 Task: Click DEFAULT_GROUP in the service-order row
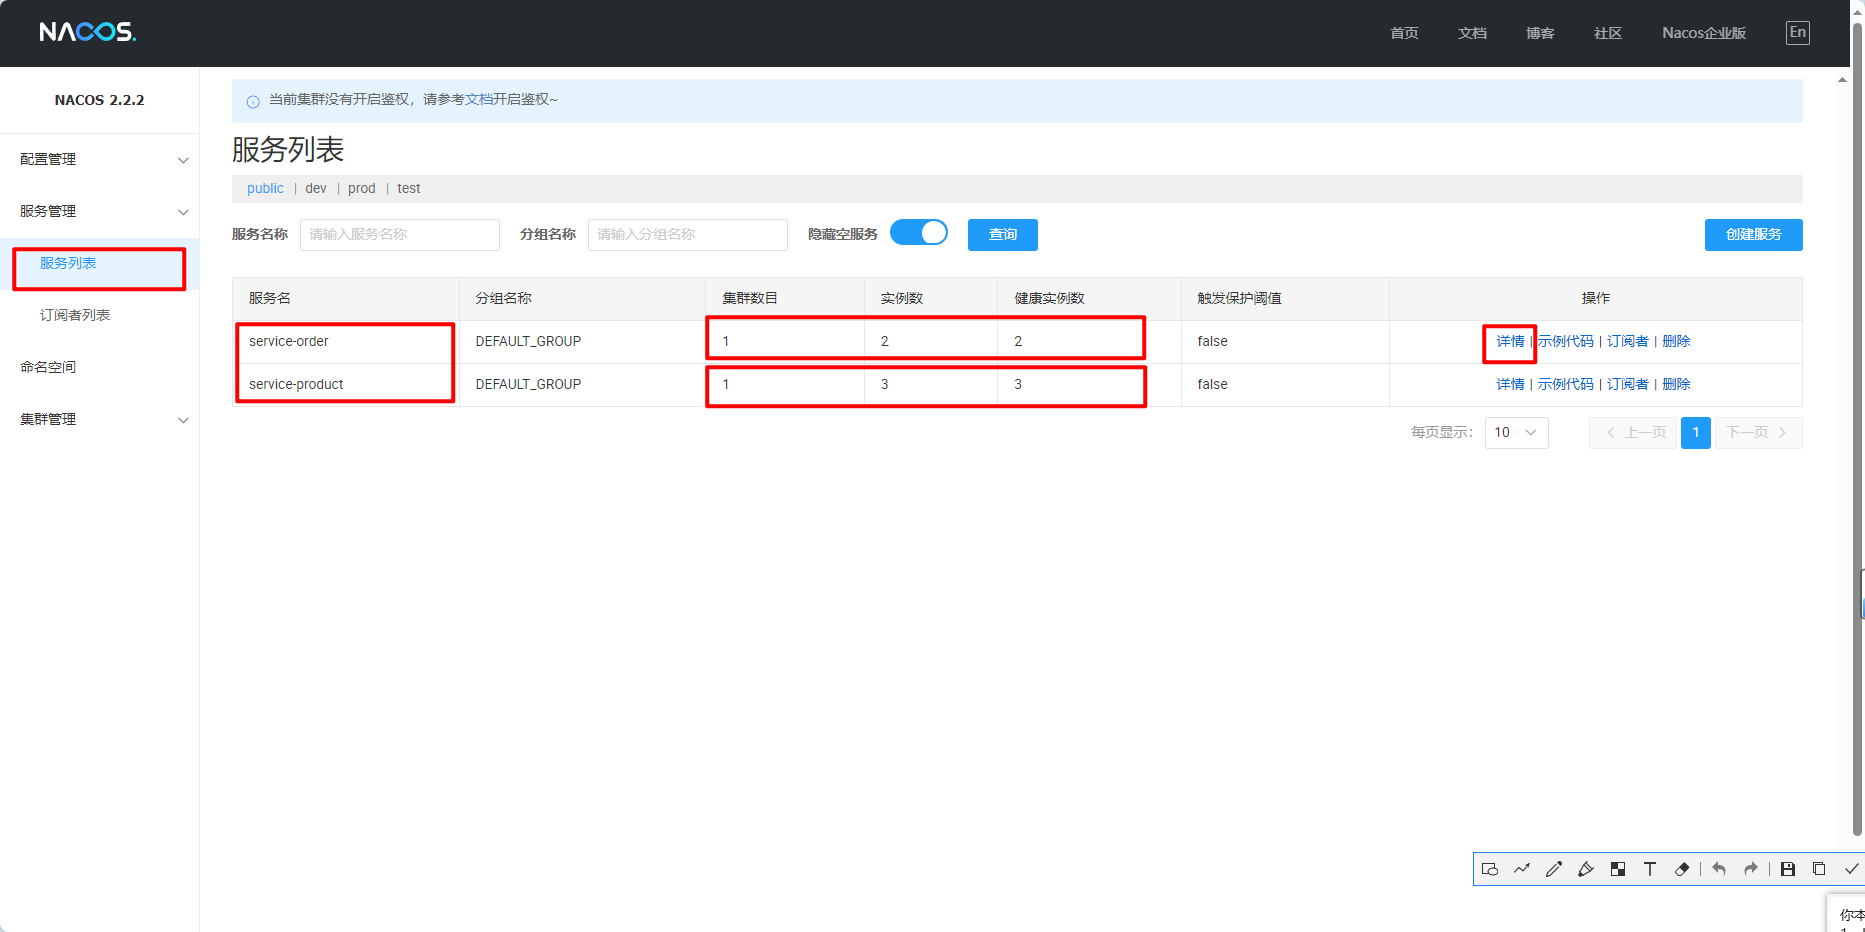[528, 342]
